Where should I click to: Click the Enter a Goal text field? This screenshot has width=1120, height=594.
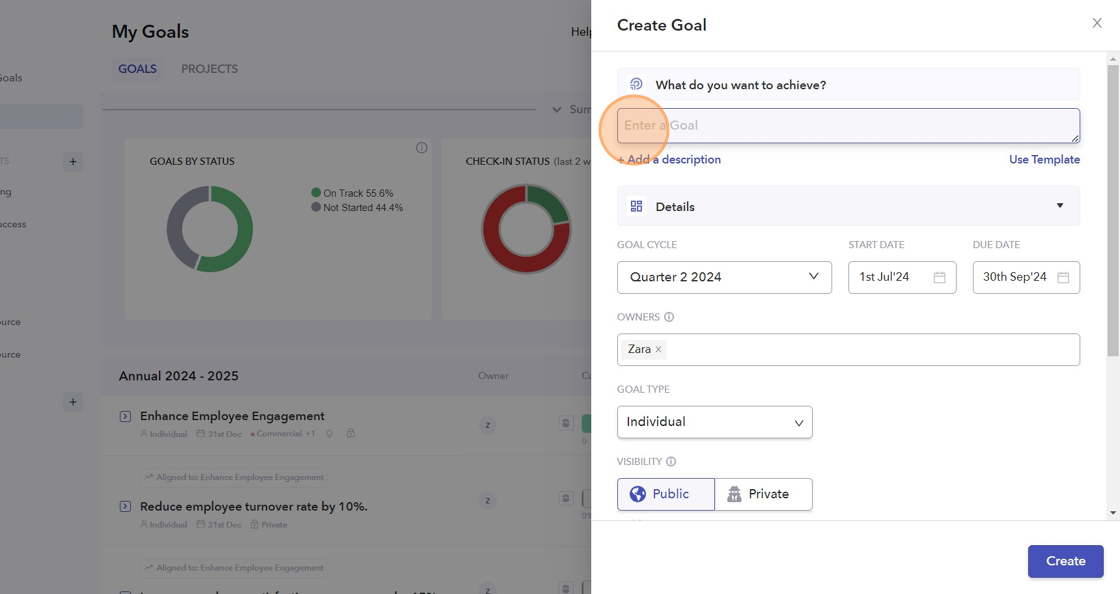848,126
